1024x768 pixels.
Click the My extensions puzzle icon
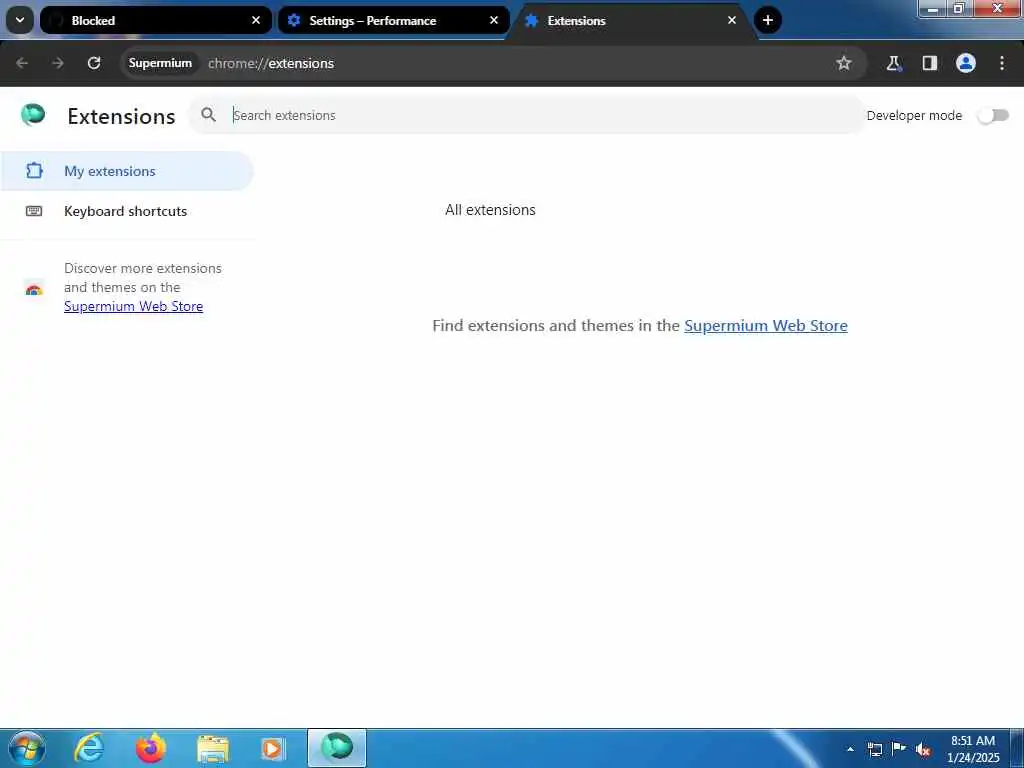tap(34, 171)
